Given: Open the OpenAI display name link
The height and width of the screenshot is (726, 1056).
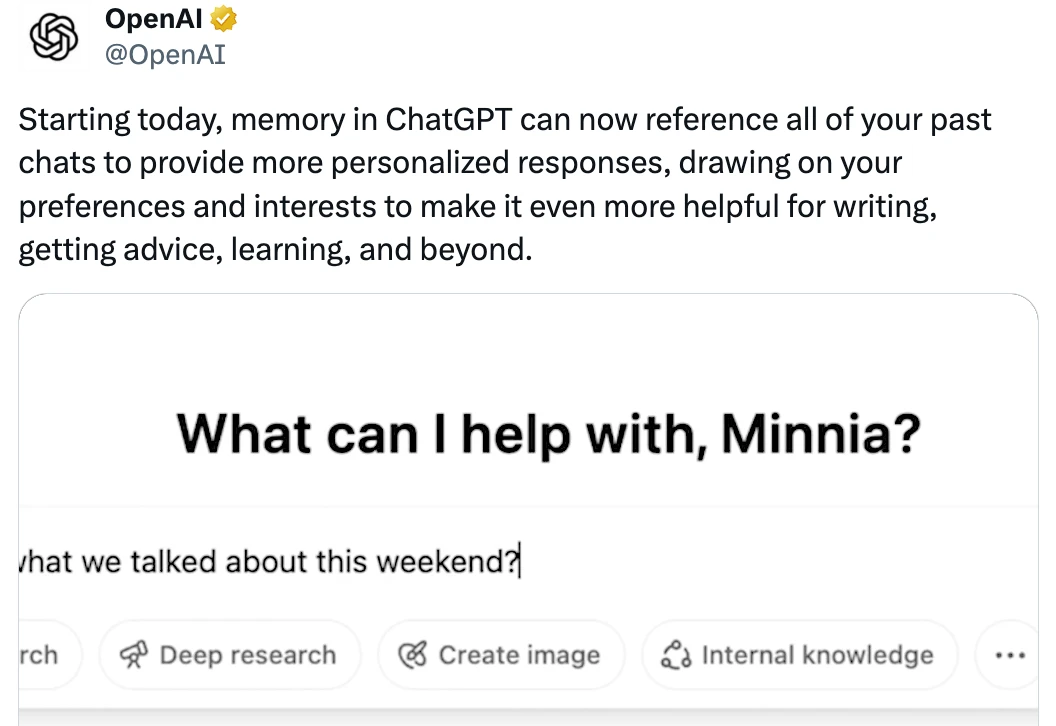Looking at the screenshot, I should coord(154,19).
